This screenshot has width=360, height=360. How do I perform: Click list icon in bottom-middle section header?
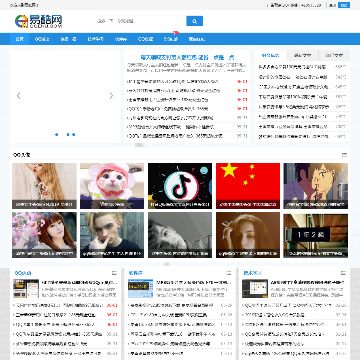point(228,273)
